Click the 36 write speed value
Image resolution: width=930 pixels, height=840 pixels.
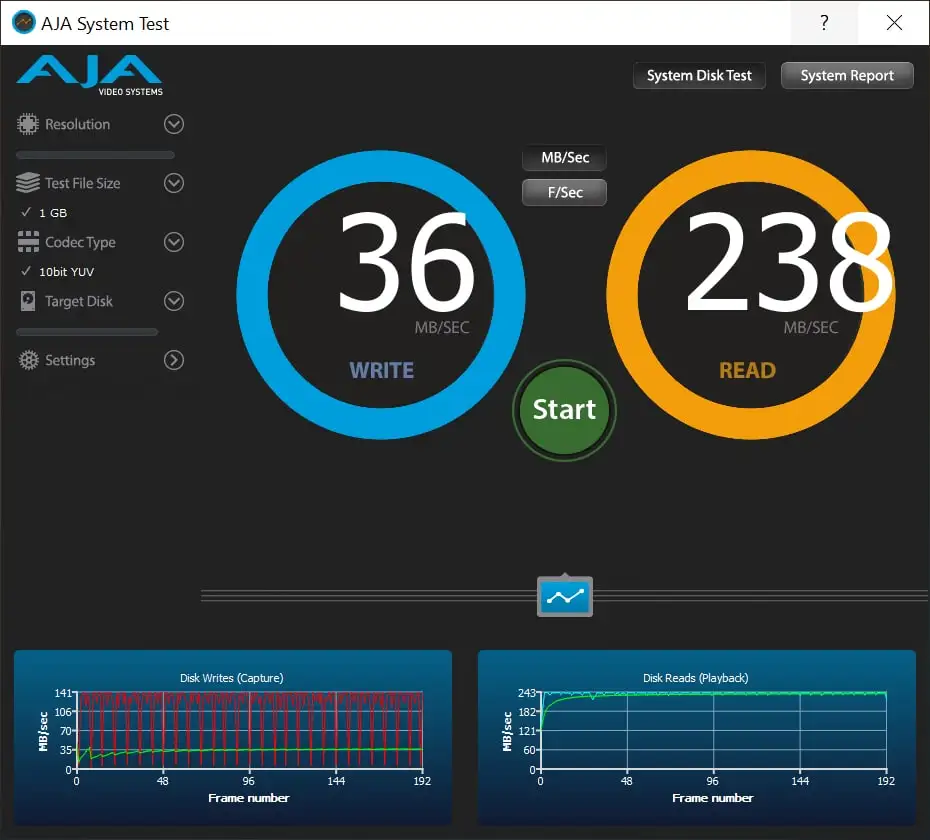[x=407, y=262]
